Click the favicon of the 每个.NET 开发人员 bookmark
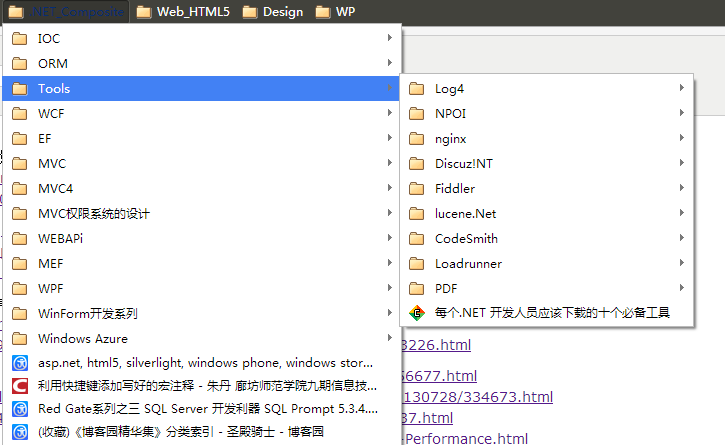725x445 pixels. [417, 313]
